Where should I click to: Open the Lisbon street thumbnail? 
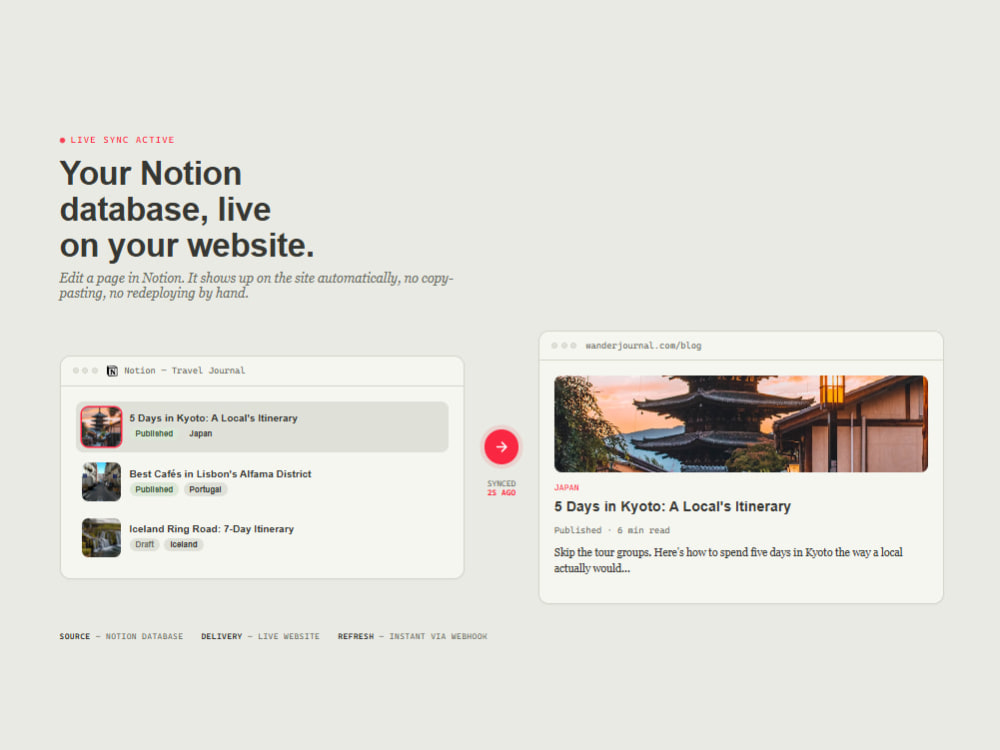[101, 482]
